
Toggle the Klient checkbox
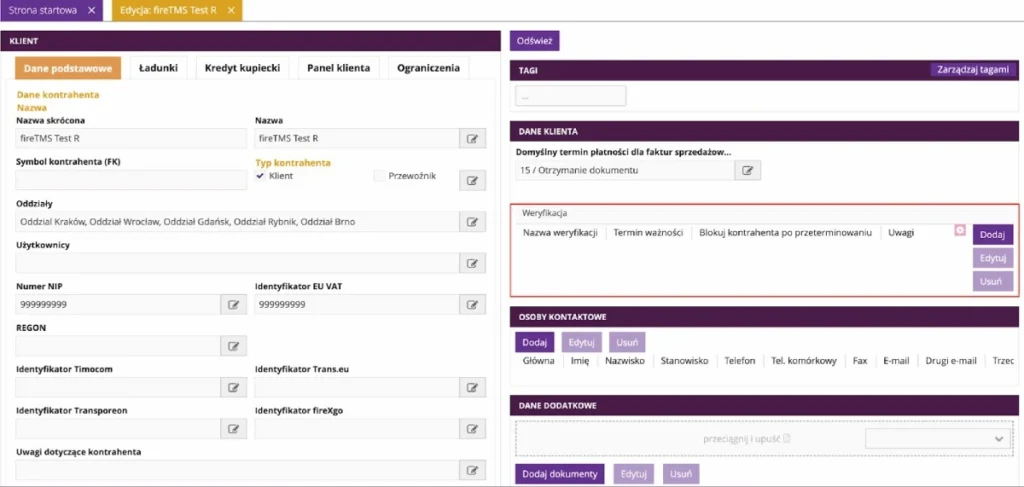pyautogui.click(x=260, y=176)
